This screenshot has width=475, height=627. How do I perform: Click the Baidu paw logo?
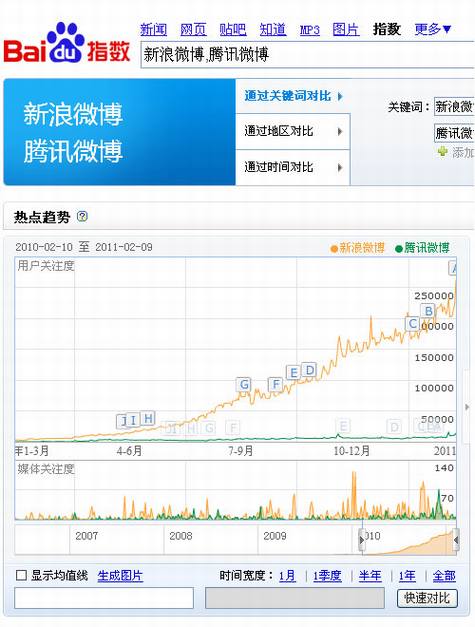pos(66,43)
